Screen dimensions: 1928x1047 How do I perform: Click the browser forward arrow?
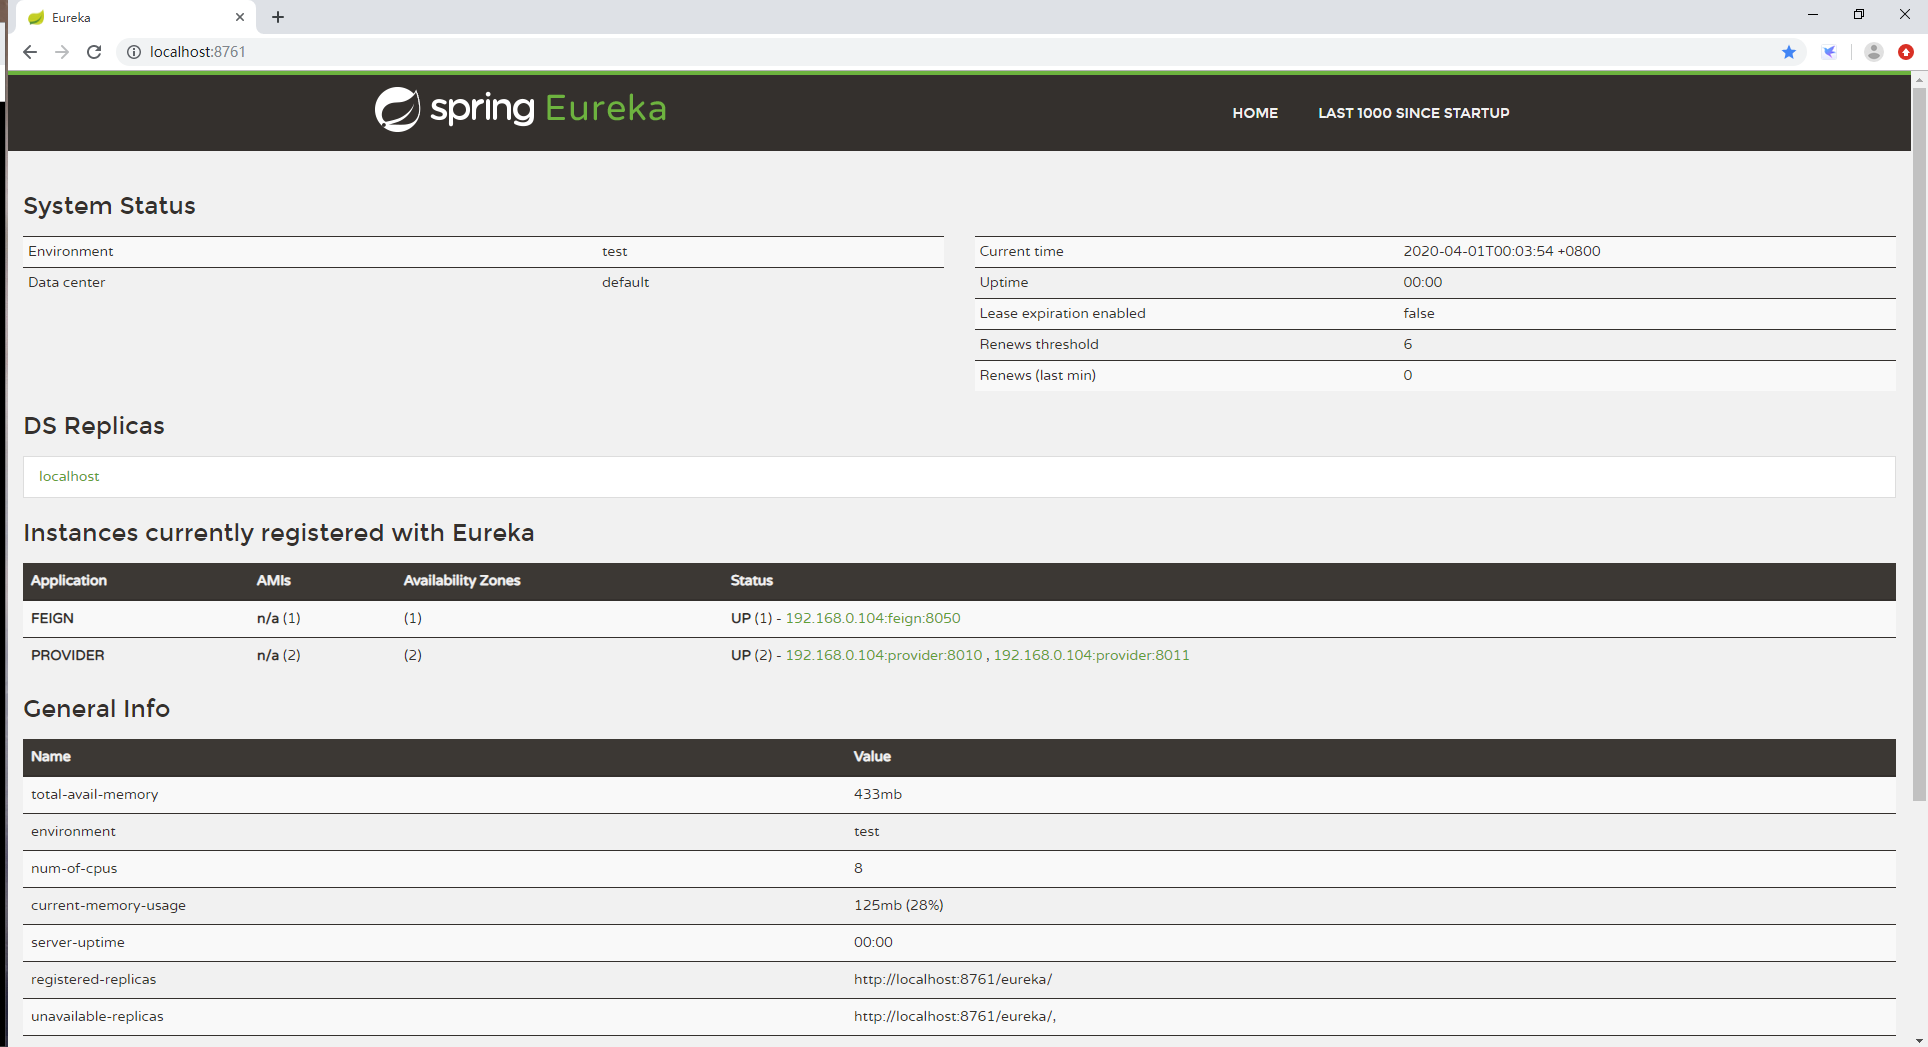pos(62,52)
